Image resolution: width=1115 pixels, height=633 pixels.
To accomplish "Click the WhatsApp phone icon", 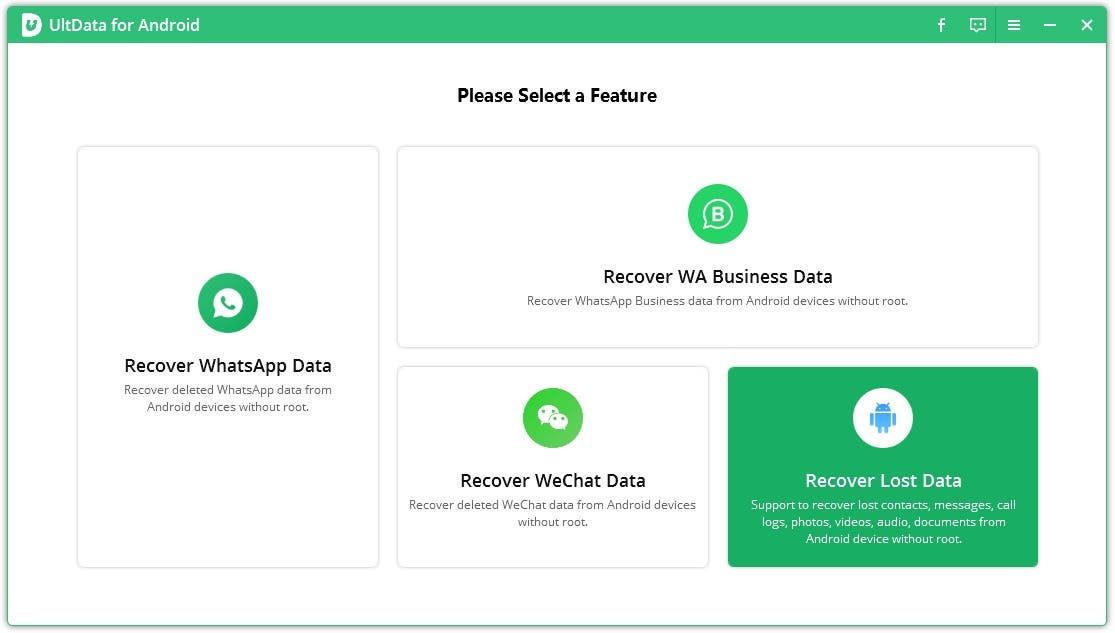I will coord(228,303).
